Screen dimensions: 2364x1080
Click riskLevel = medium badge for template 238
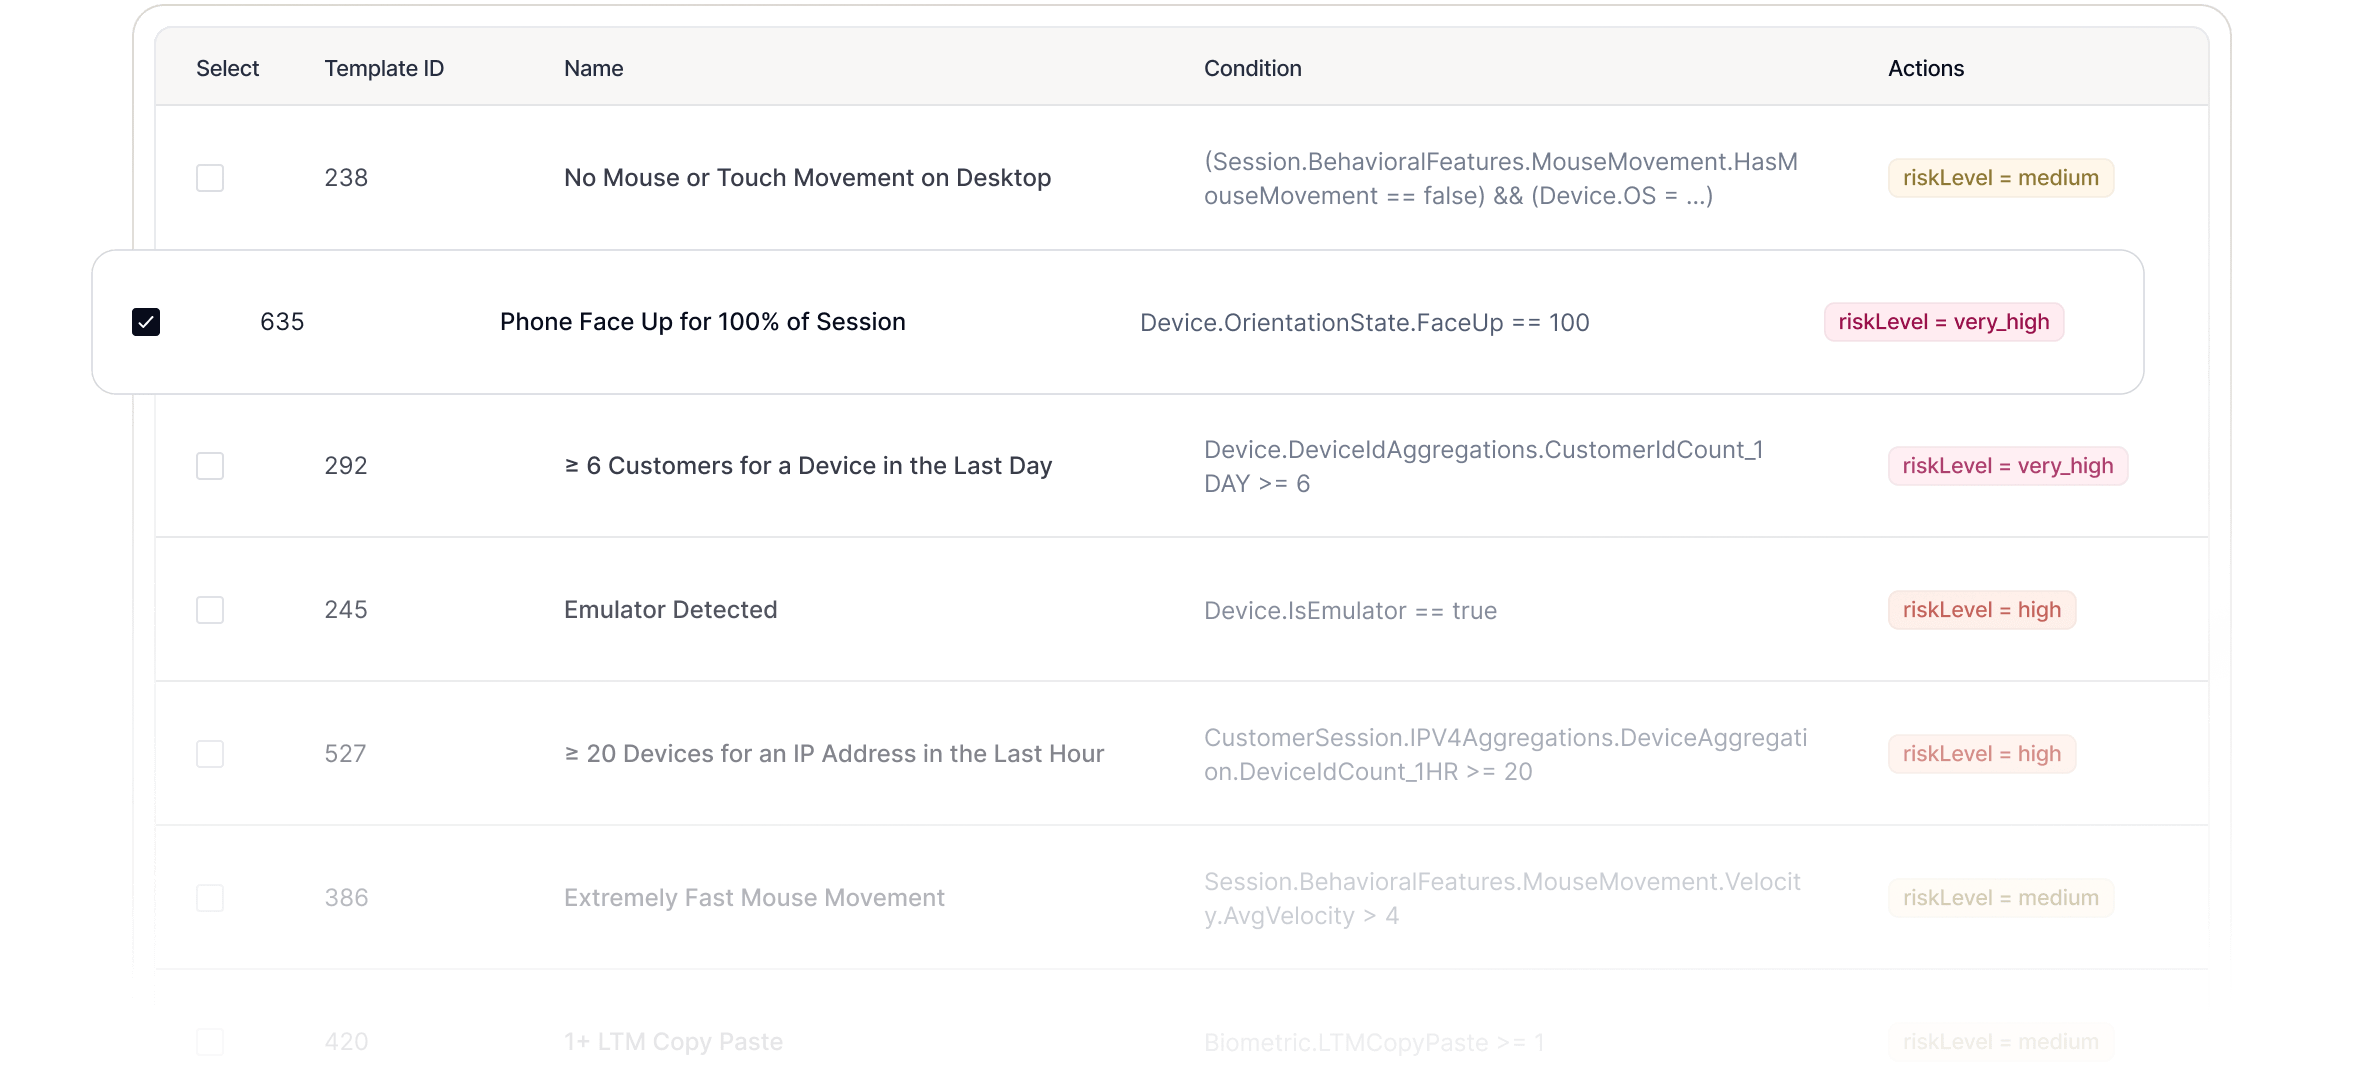point(2000,178)
